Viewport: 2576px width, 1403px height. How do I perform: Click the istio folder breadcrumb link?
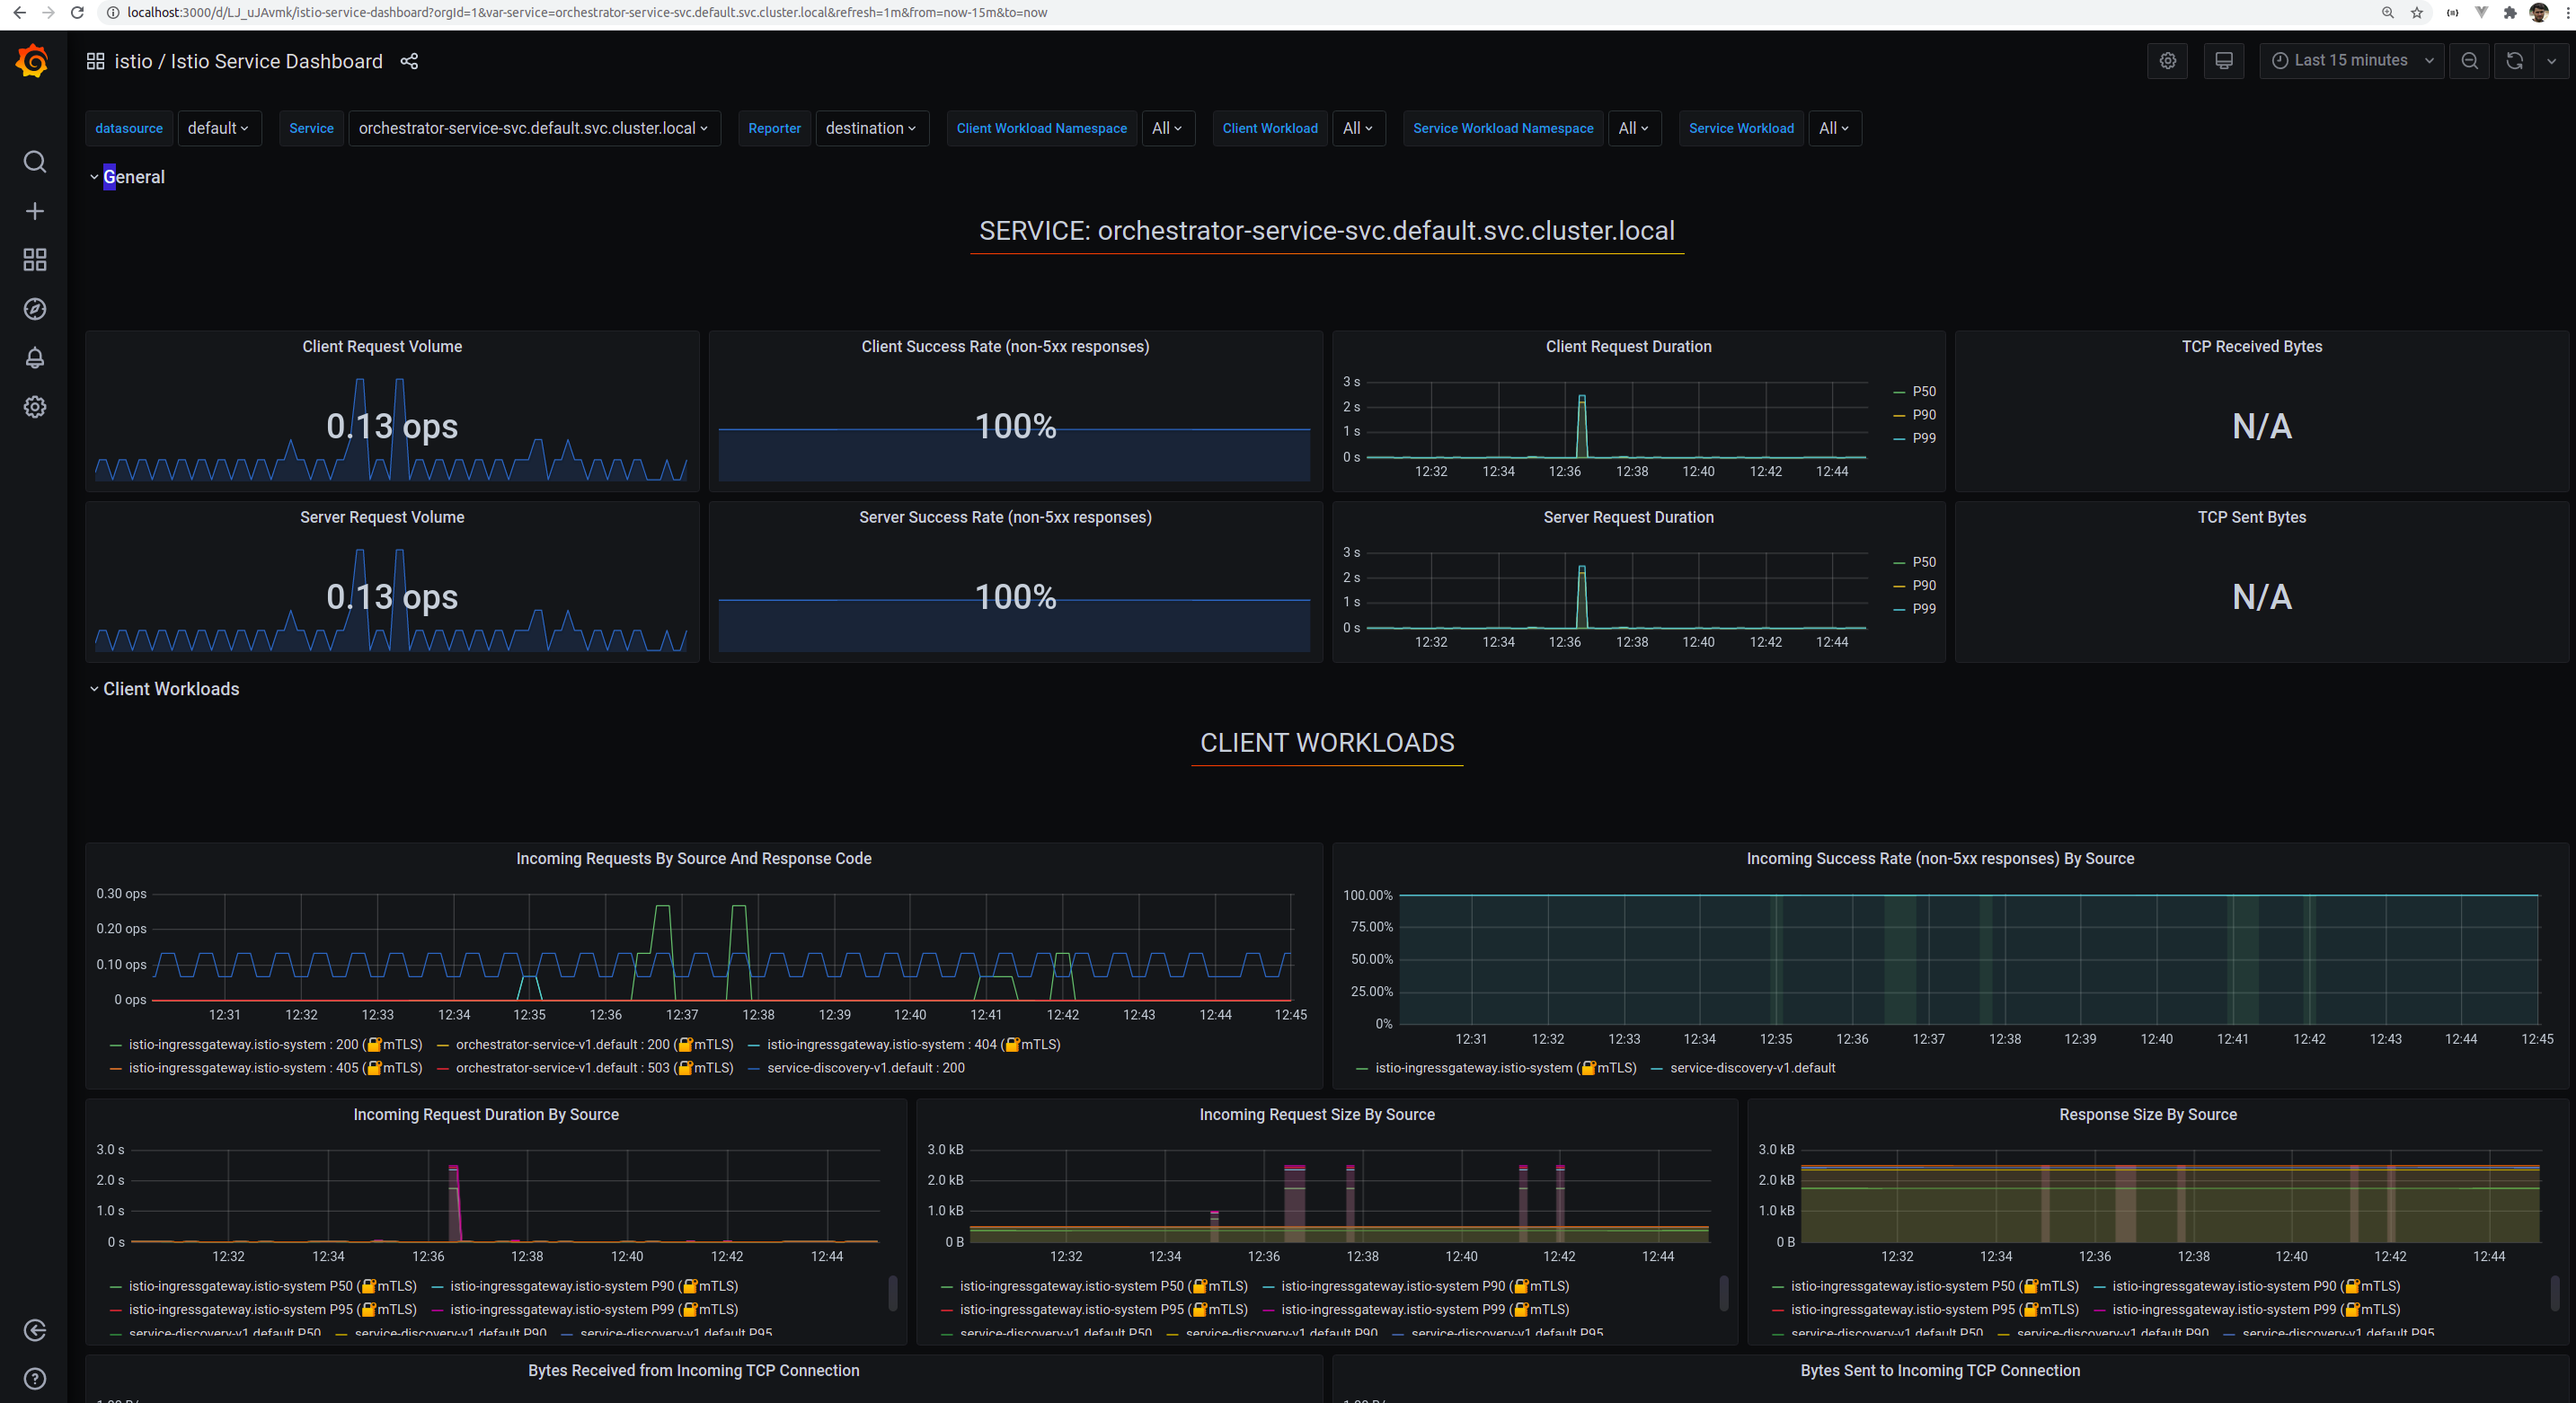point(133,61)
